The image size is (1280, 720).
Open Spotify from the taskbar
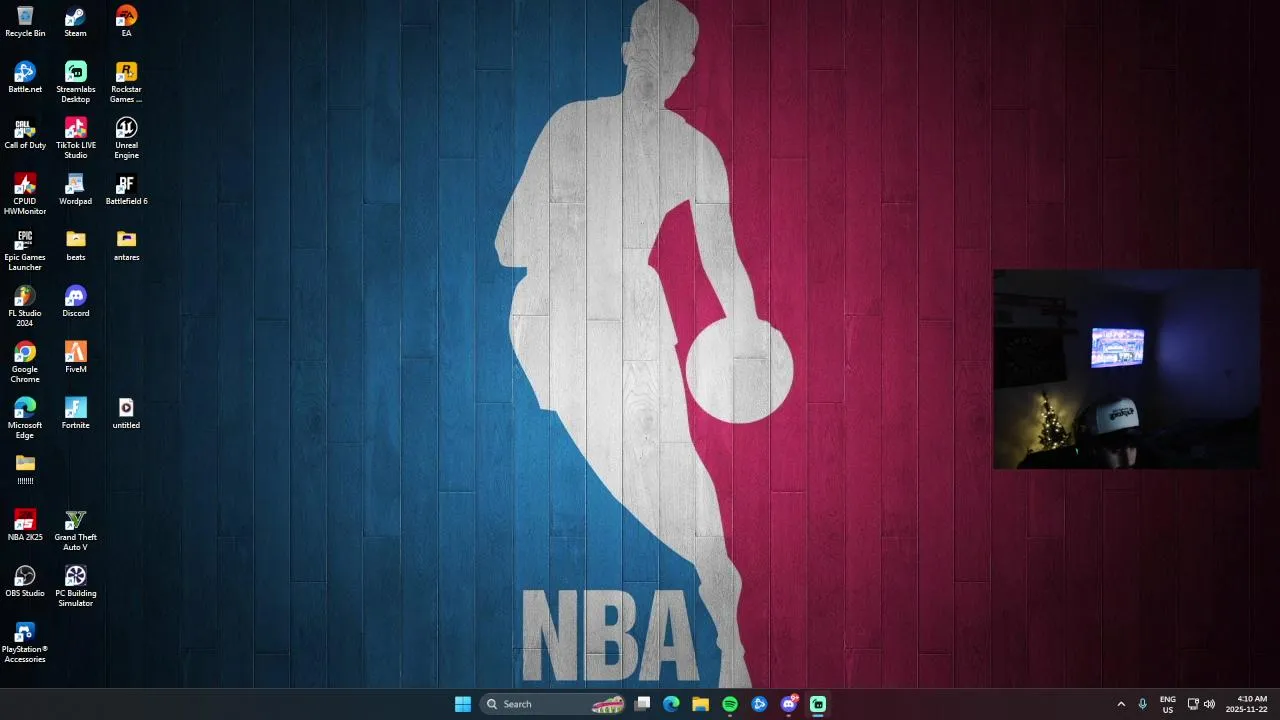(730, 704)
